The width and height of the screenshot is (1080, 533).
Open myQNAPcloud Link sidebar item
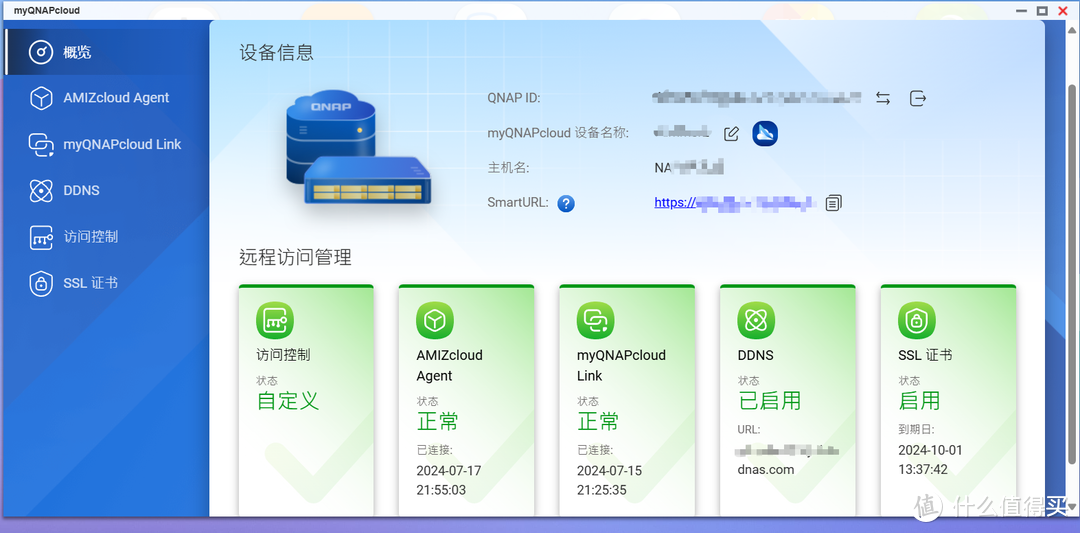(107, 144)
